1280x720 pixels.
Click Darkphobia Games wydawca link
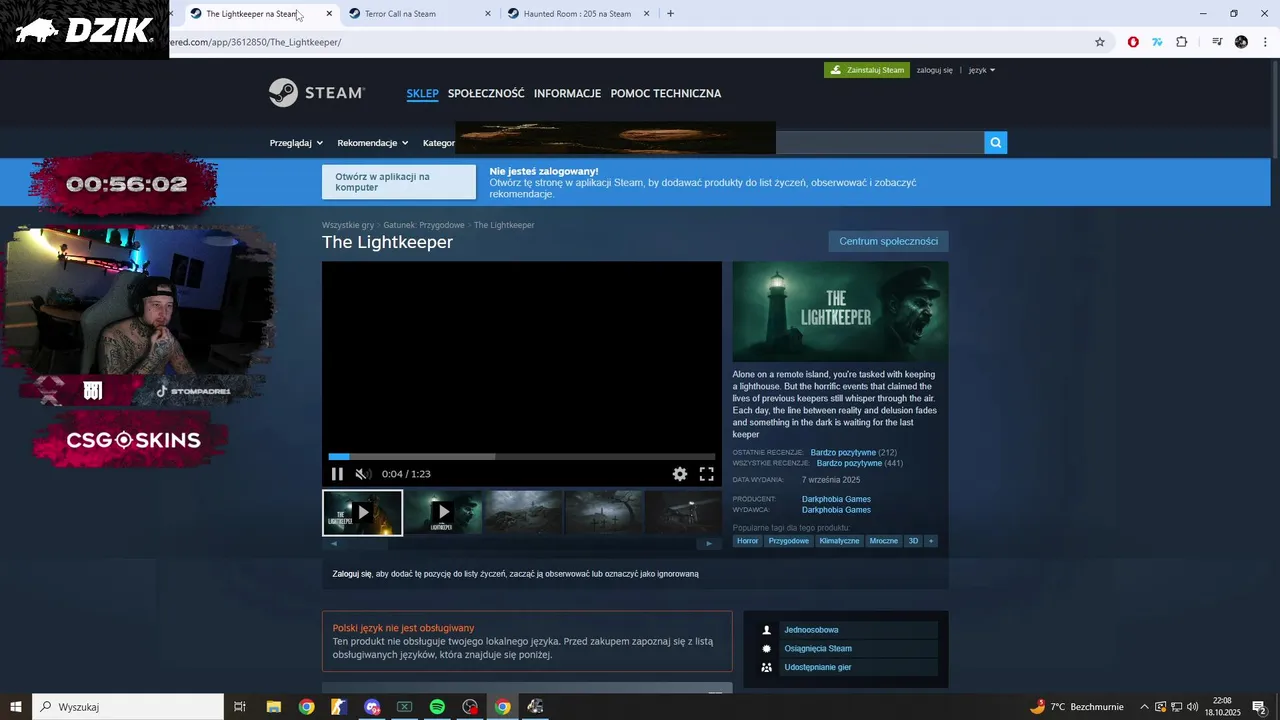(x=836, y=510)
